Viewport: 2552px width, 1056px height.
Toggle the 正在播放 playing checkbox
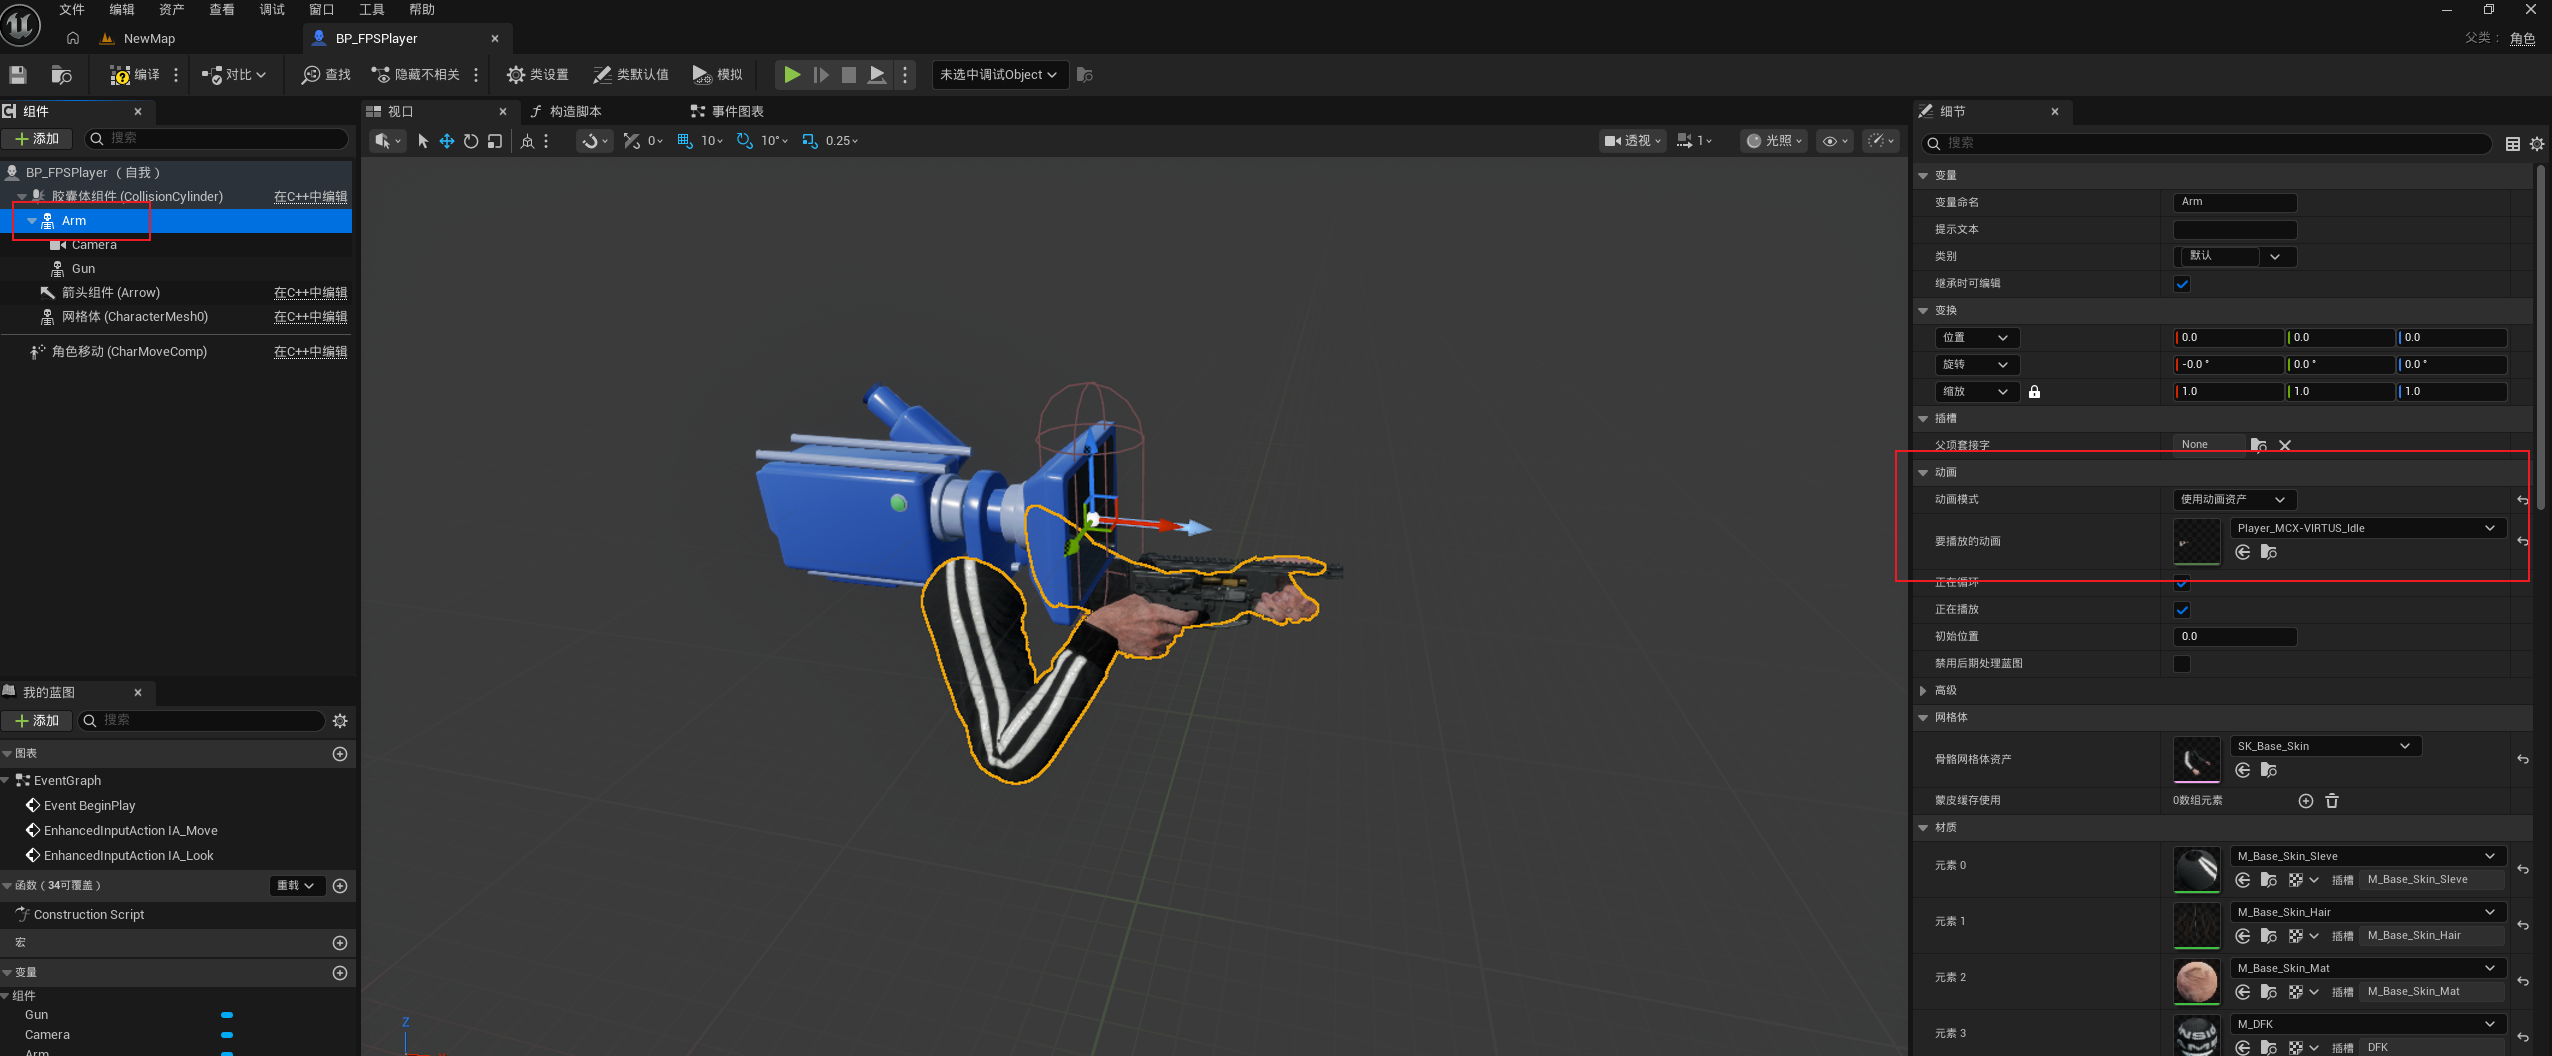coord(2182,610)
